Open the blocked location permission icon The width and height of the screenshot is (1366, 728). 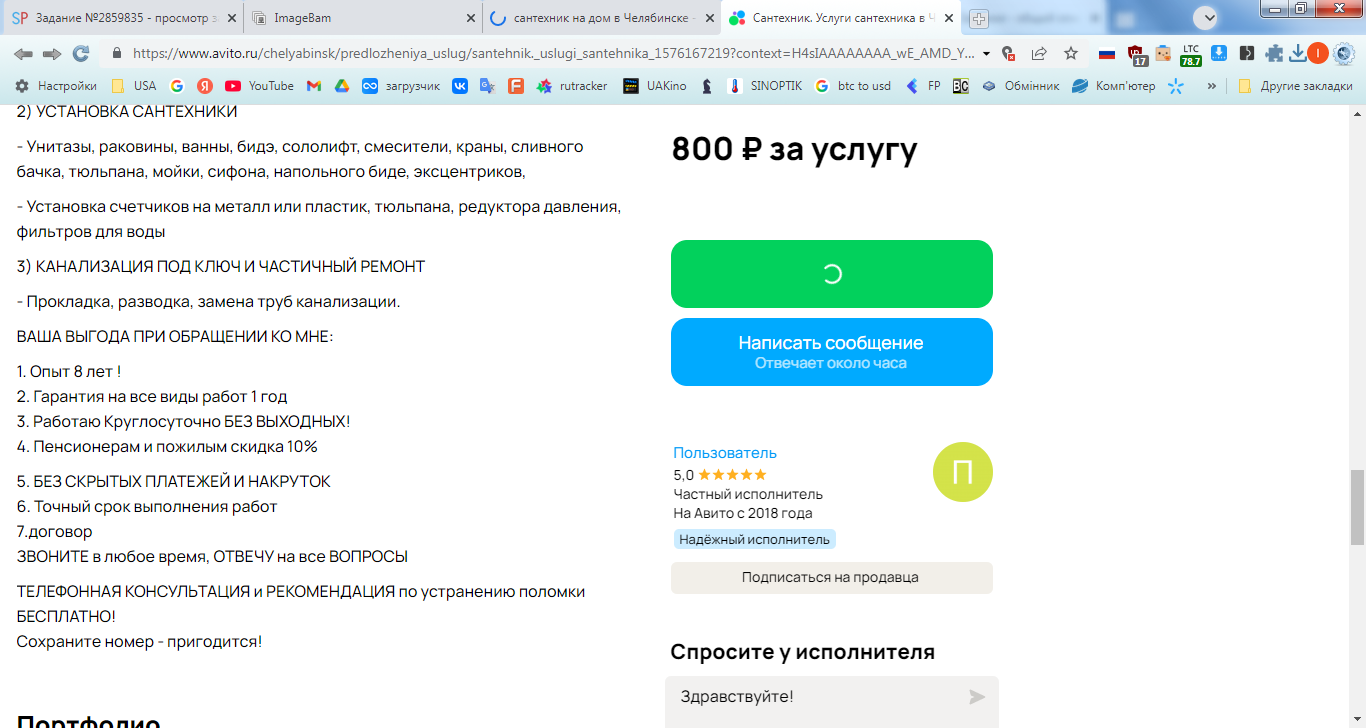(x=1008, y=54)
